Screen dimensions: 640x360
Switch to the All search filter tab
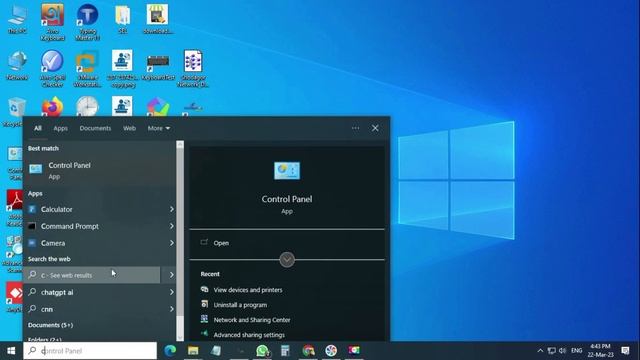click(x=38, y=128)
